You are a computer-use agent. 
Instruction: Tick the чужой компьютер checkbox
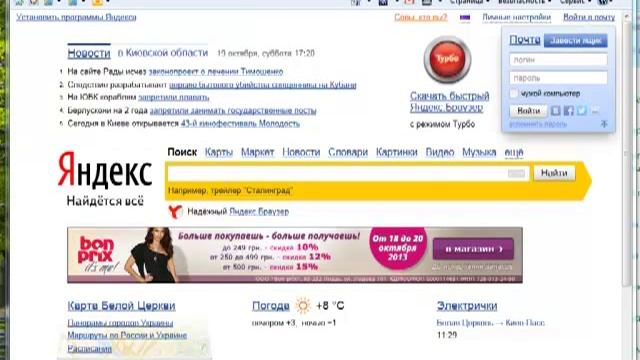(x=514, y=93)
